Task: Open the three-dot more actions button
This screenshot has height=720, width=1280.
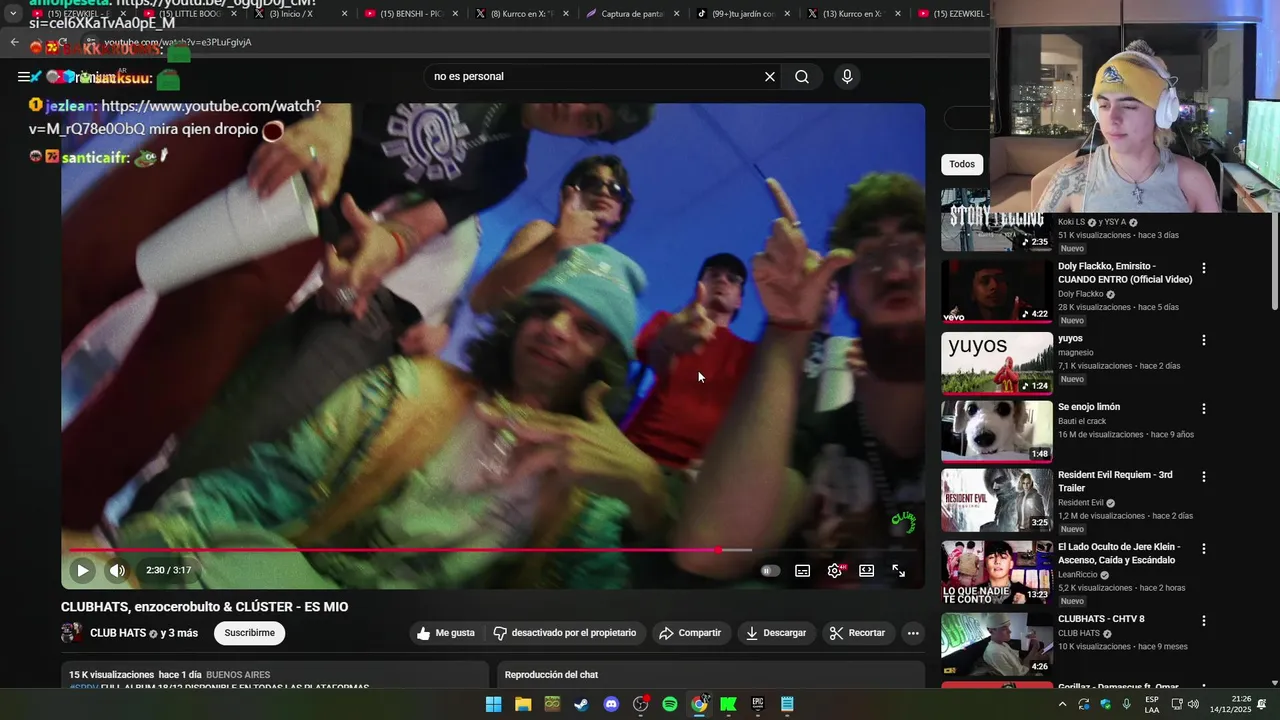Action: [912, 633]
